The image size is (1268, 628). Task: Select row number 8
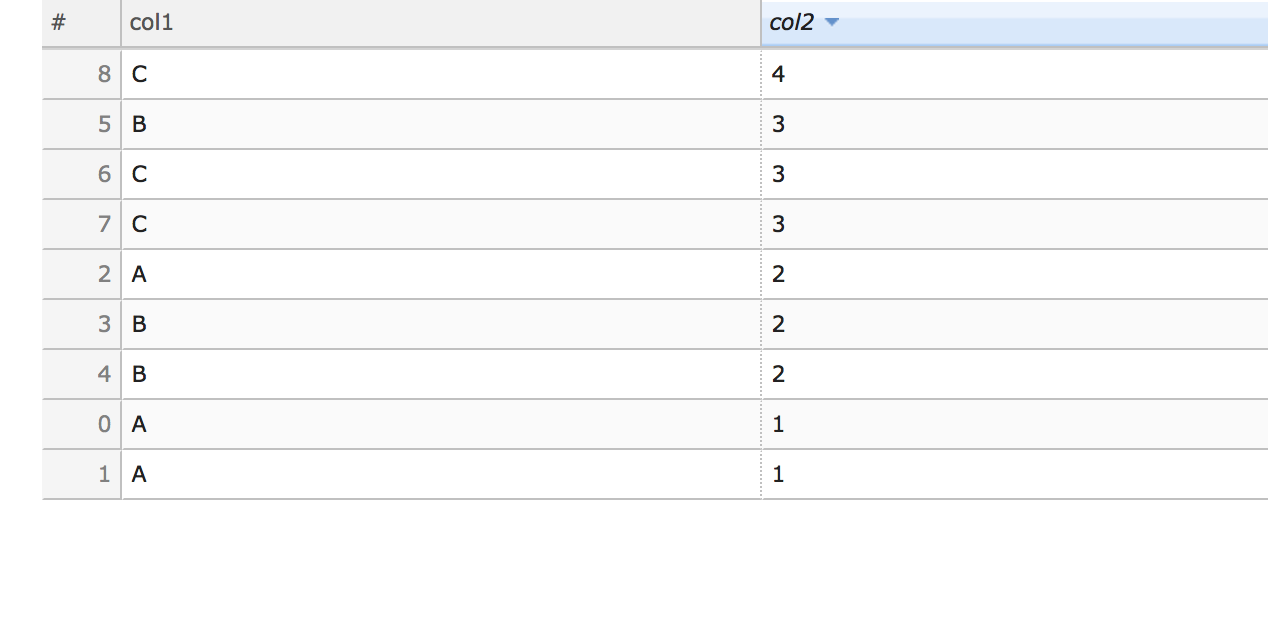[104, 74]
